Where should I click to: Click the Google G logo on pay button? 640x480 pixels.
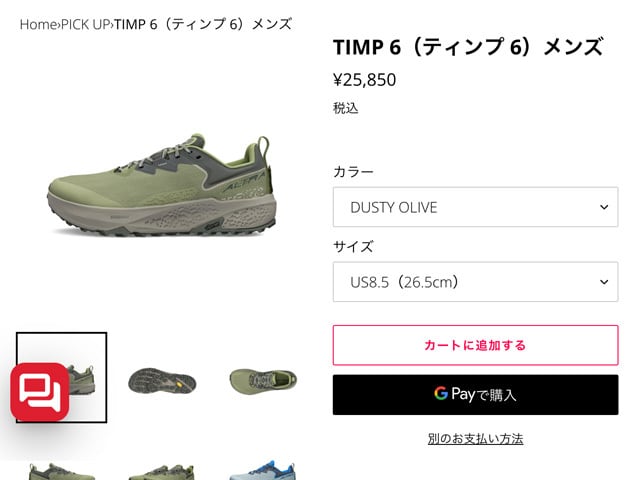tap(441, 393)
